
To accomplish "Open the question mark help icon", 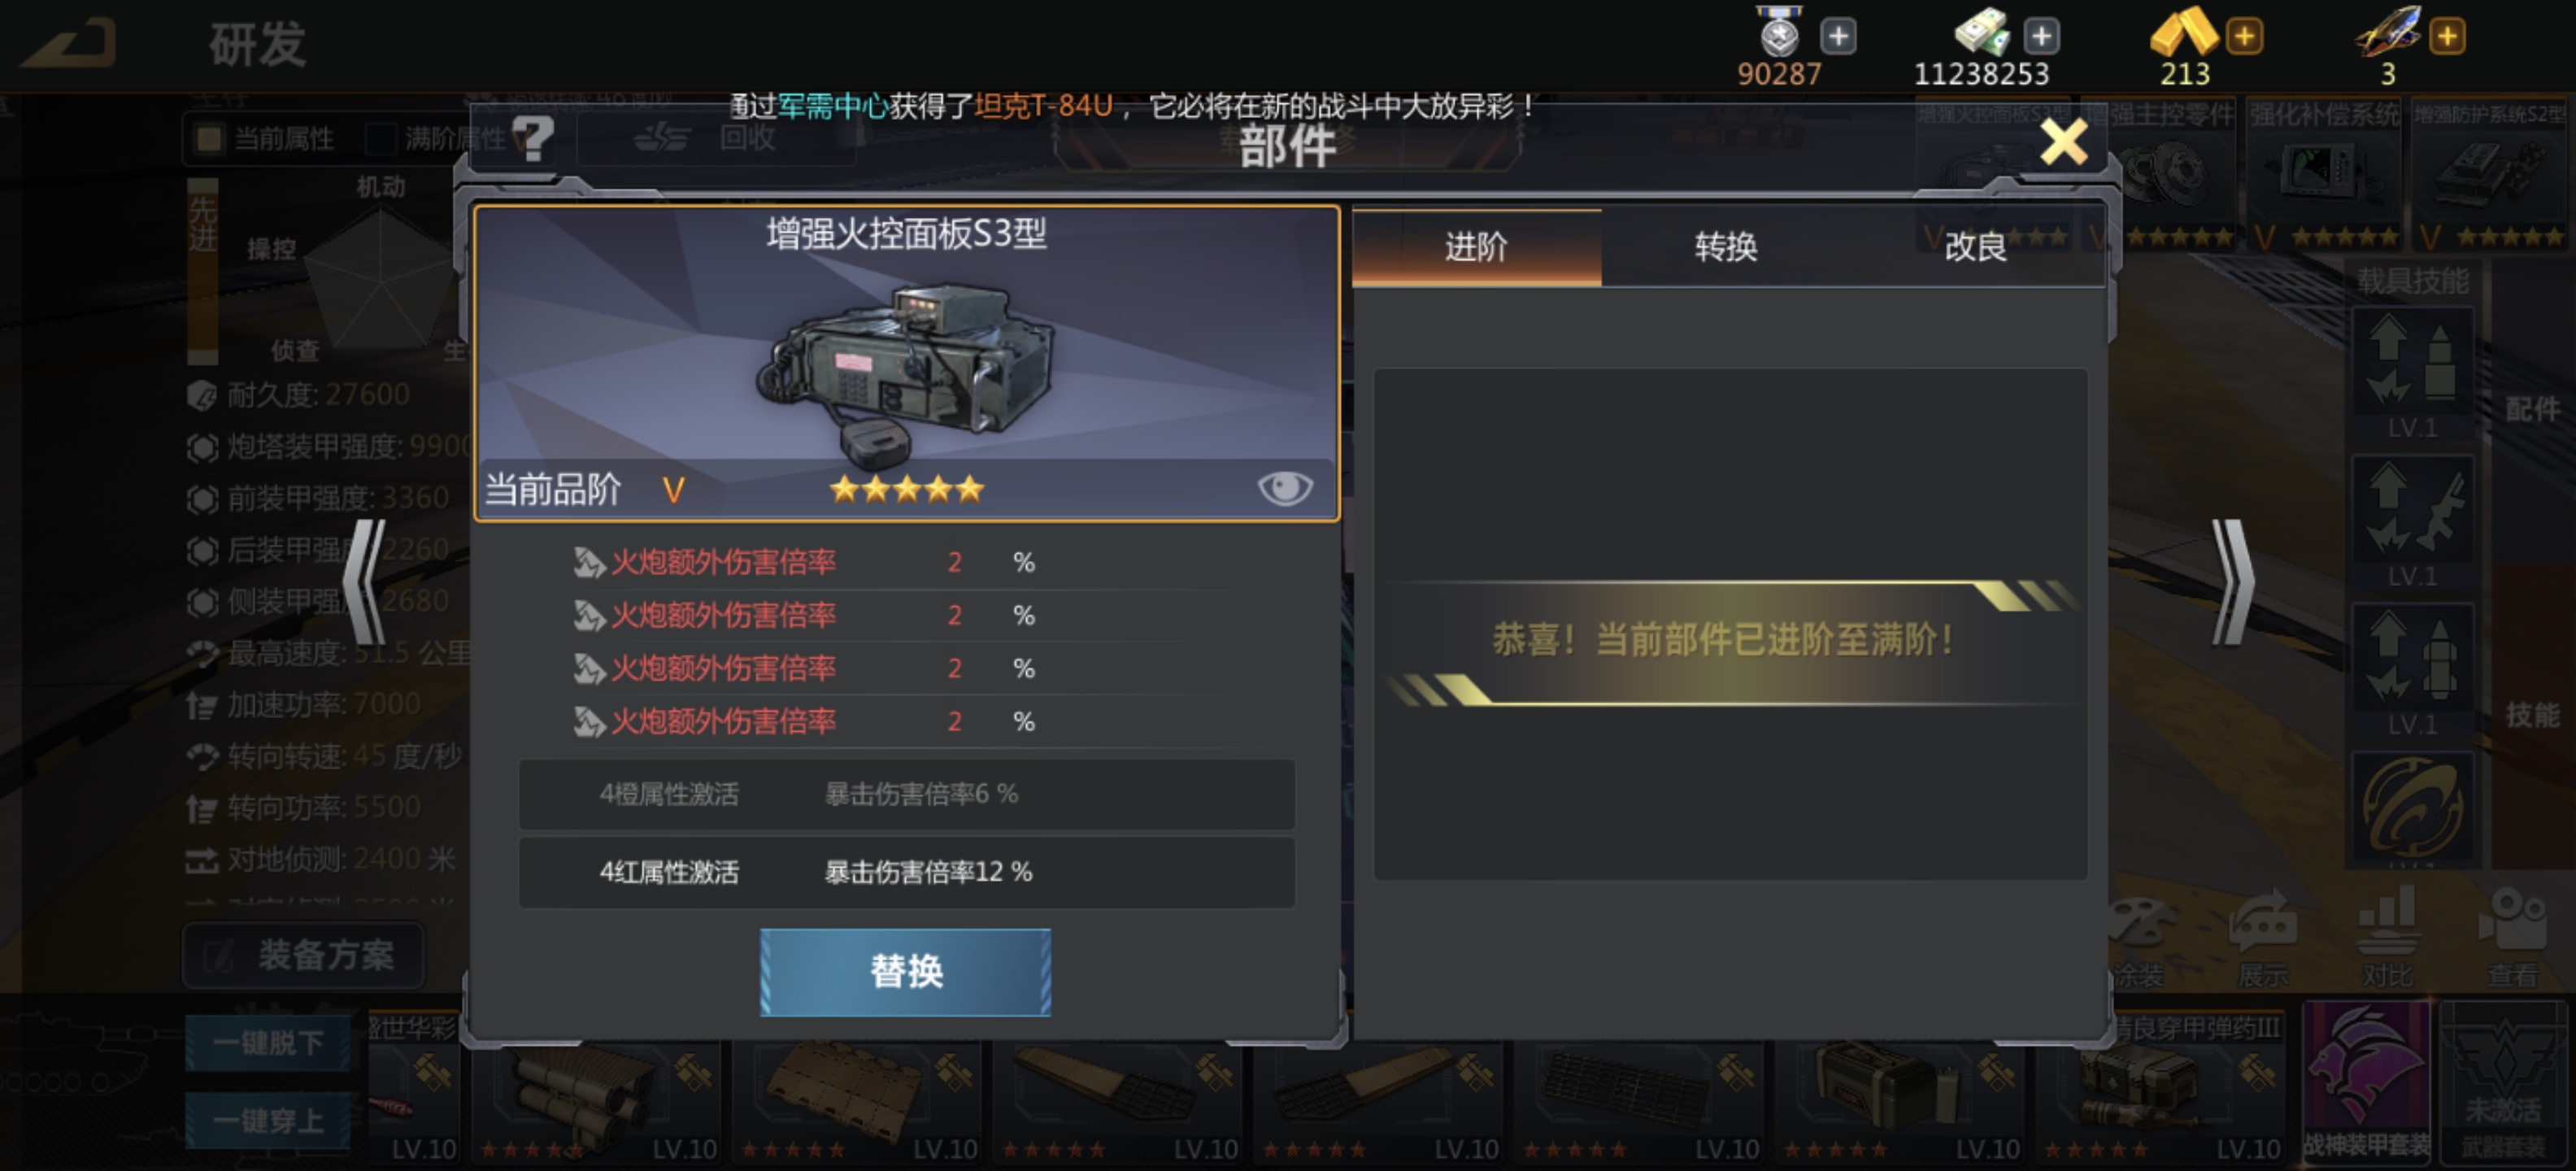I will [533, 139].
